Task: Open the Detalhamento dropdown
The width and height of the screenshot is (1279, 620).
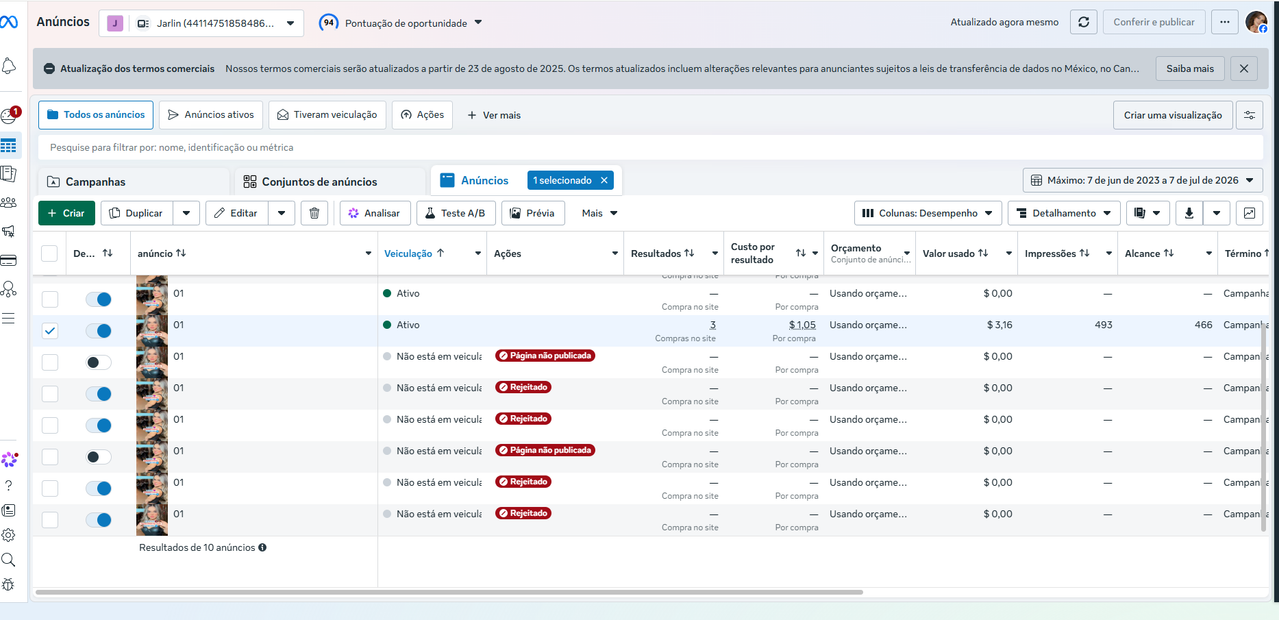Action: coord(1064,213)
